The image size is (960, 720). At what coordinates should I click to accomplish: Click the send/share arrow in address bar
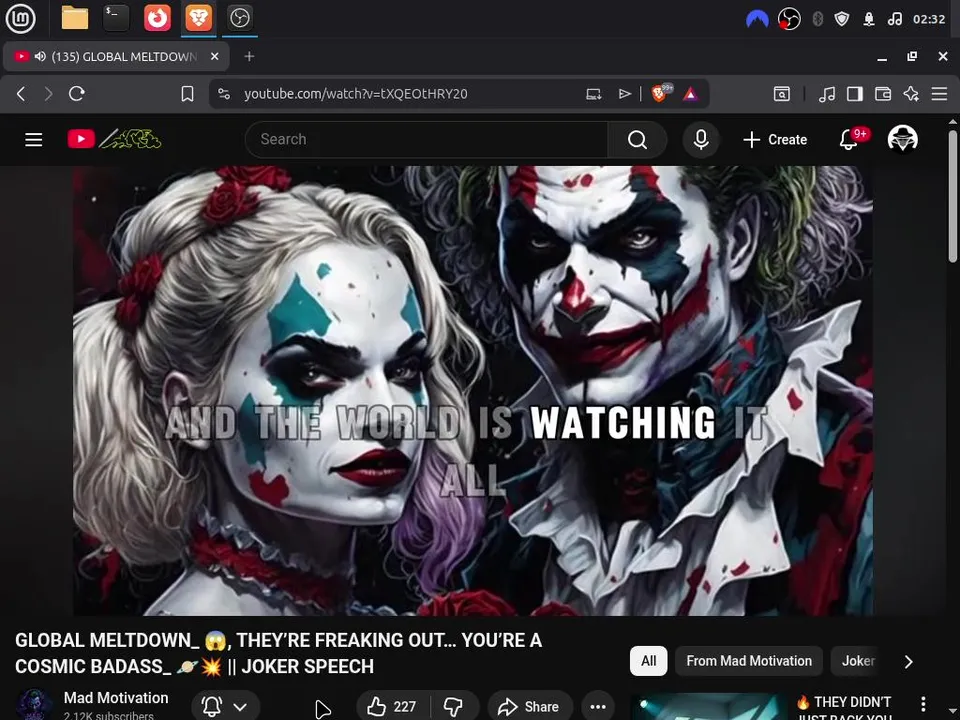click(624, 94)
